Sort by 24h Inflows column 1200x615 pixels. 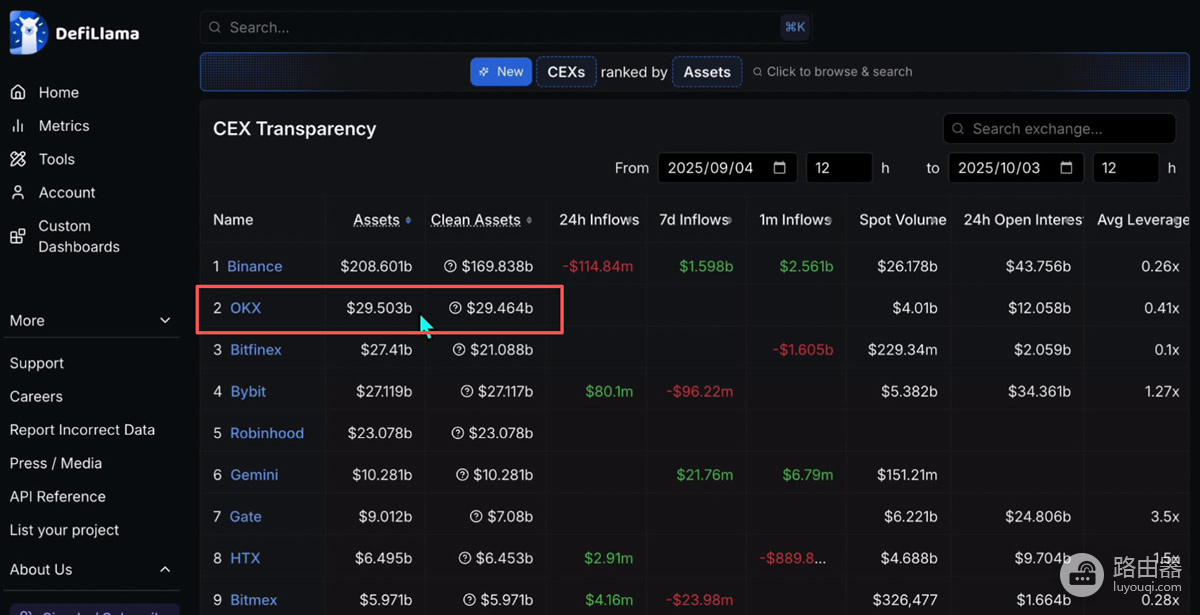(599, 220)
